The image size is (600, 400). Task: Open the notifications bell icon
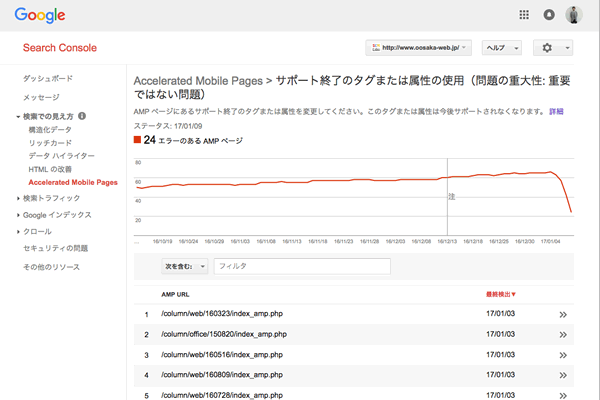tap(549, 15)
